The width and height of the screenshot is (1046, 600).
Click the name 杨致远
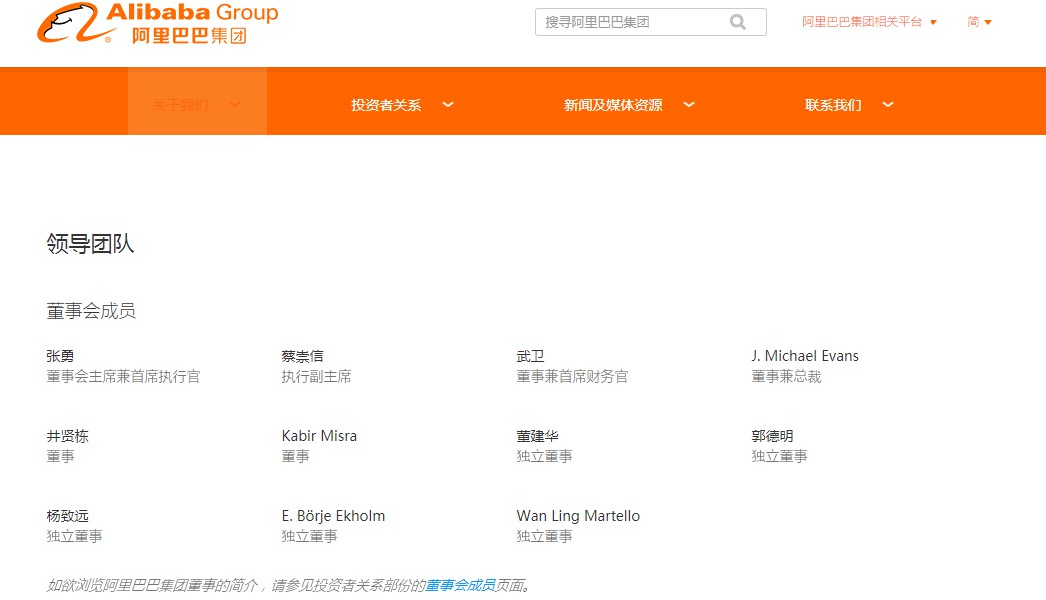pos(67,516)
